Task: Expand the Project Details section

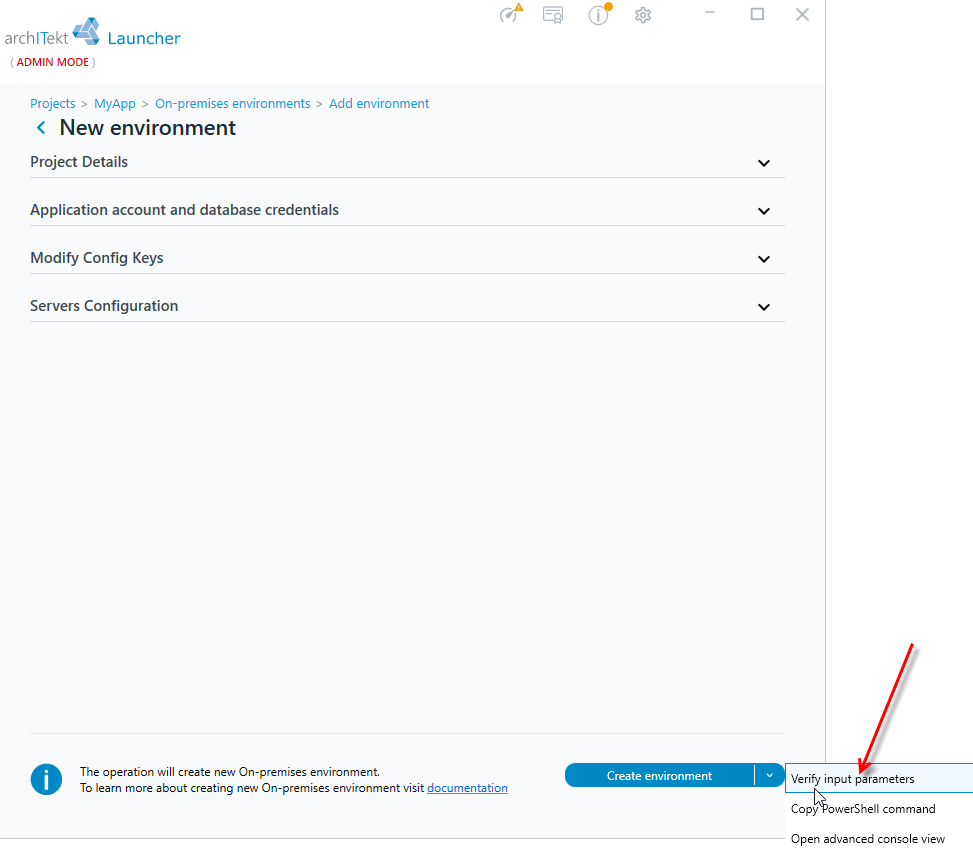Action: point(407,162)
